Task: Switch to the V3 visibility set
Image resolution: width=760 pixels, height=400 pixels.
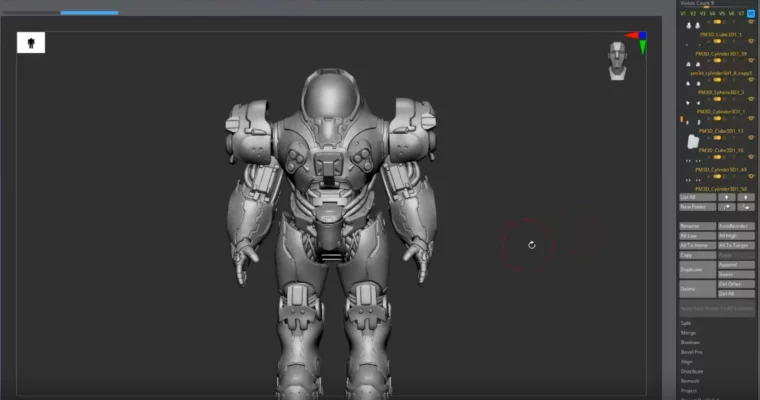Action: click(x=702, y=14)
